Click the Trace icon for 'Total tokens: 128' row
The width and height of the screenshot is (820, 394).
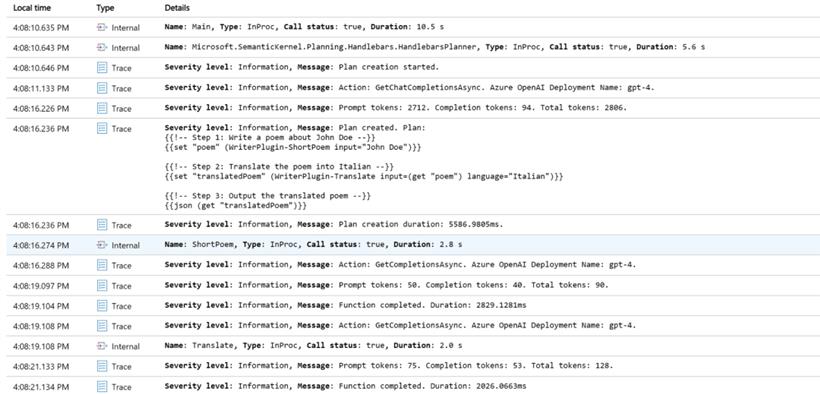click(x=102, y=366)
